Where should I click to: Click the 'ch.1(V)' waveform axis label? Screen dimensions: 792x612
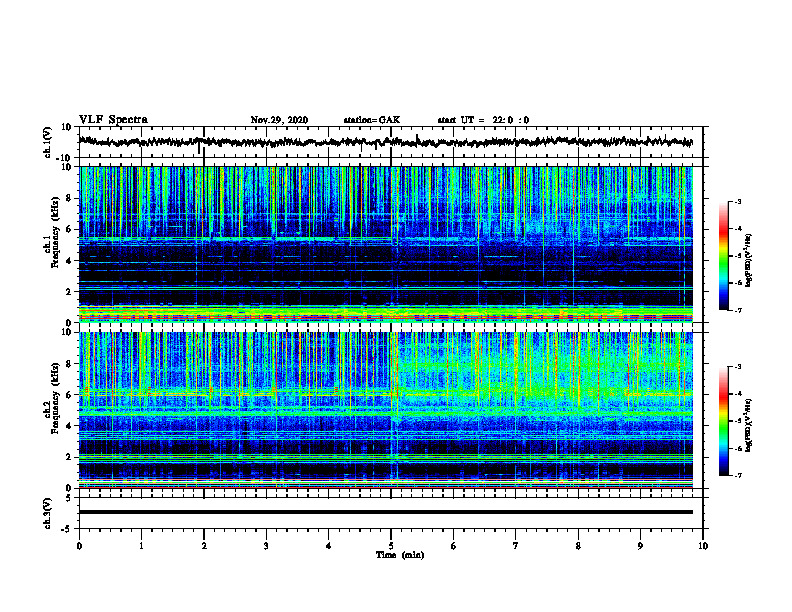tap(48, 142)
